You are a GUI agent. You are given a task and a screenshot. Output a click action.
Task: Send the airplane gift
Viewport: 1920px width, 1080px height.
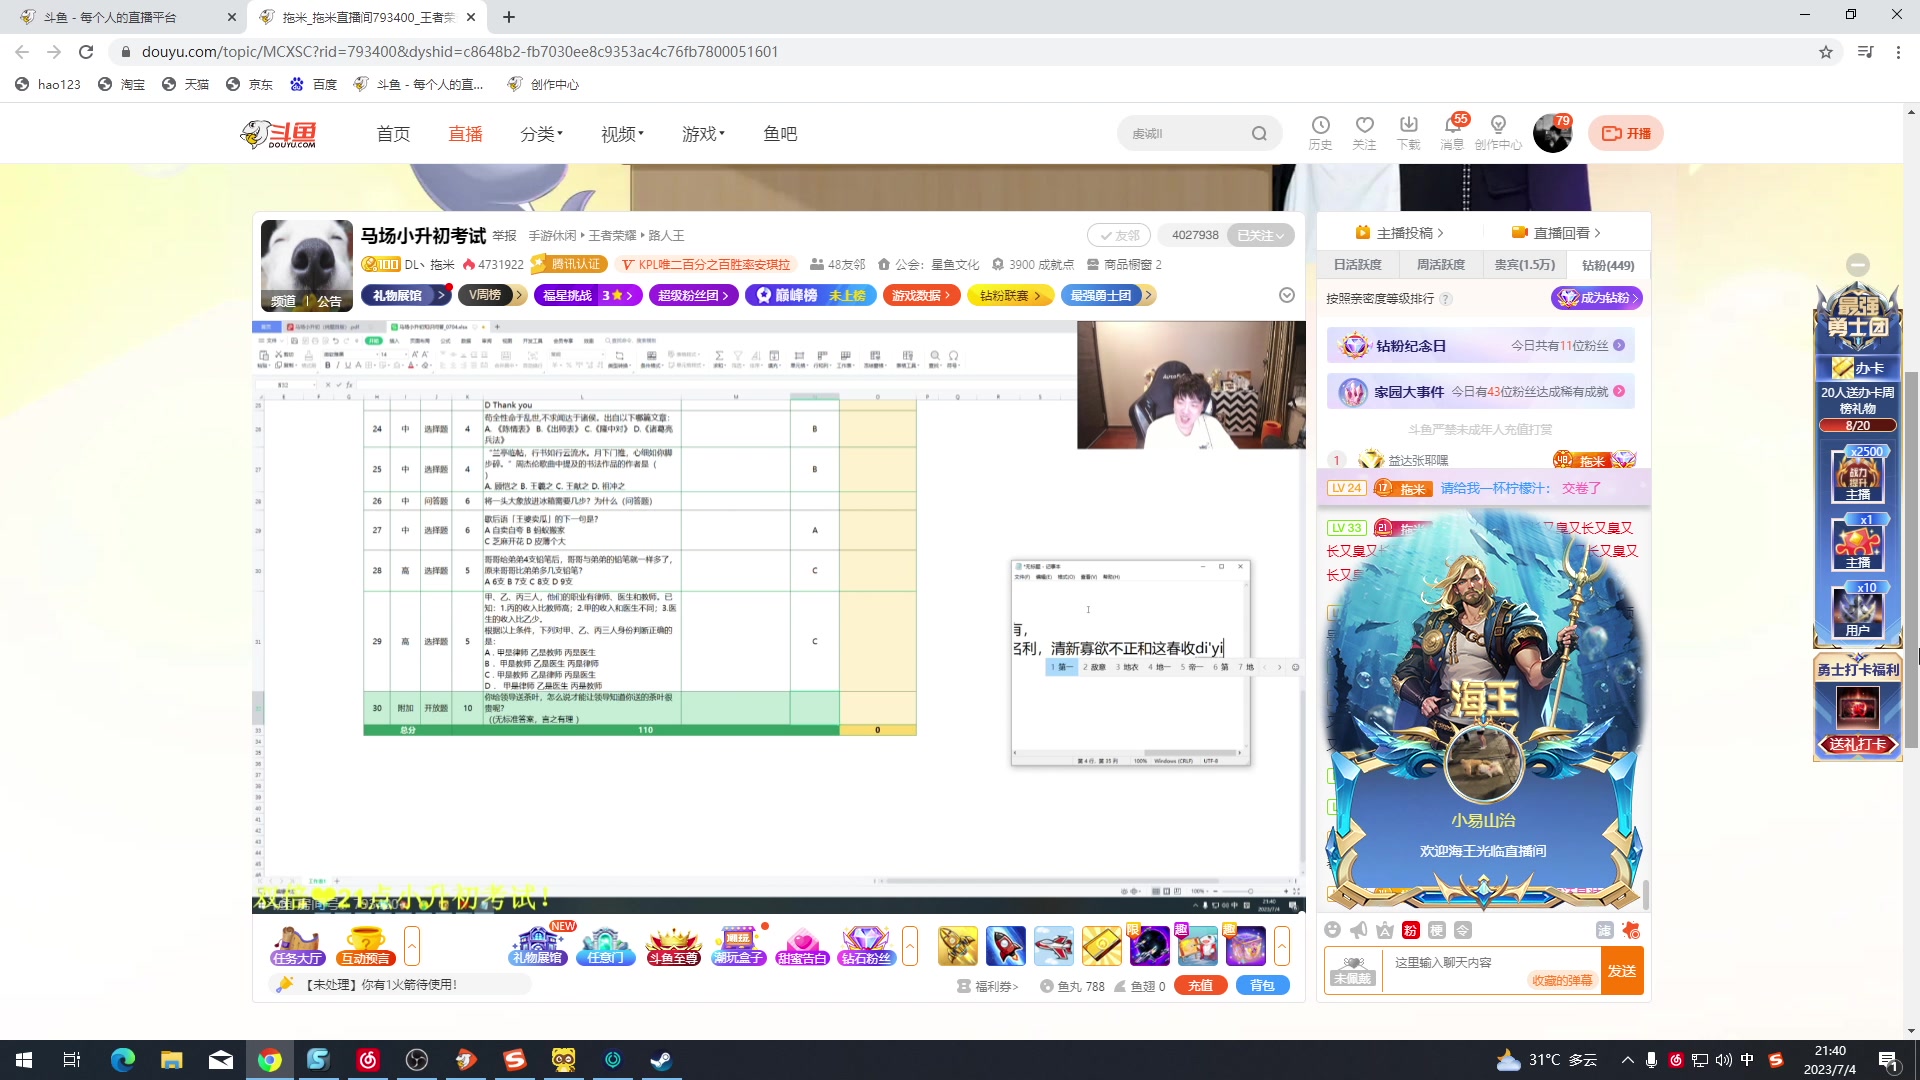tap(1053, 946)
